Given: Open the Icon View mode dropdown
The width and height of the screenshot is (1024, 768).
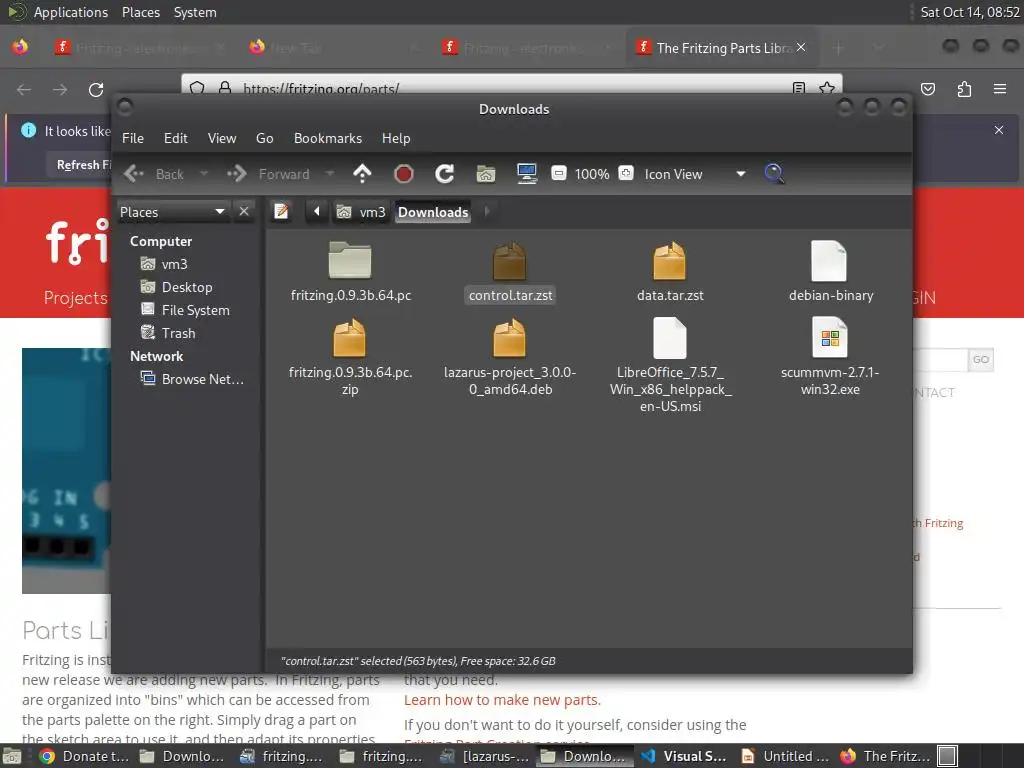Looking at the screenshot, I should click(x=695, y=174).
